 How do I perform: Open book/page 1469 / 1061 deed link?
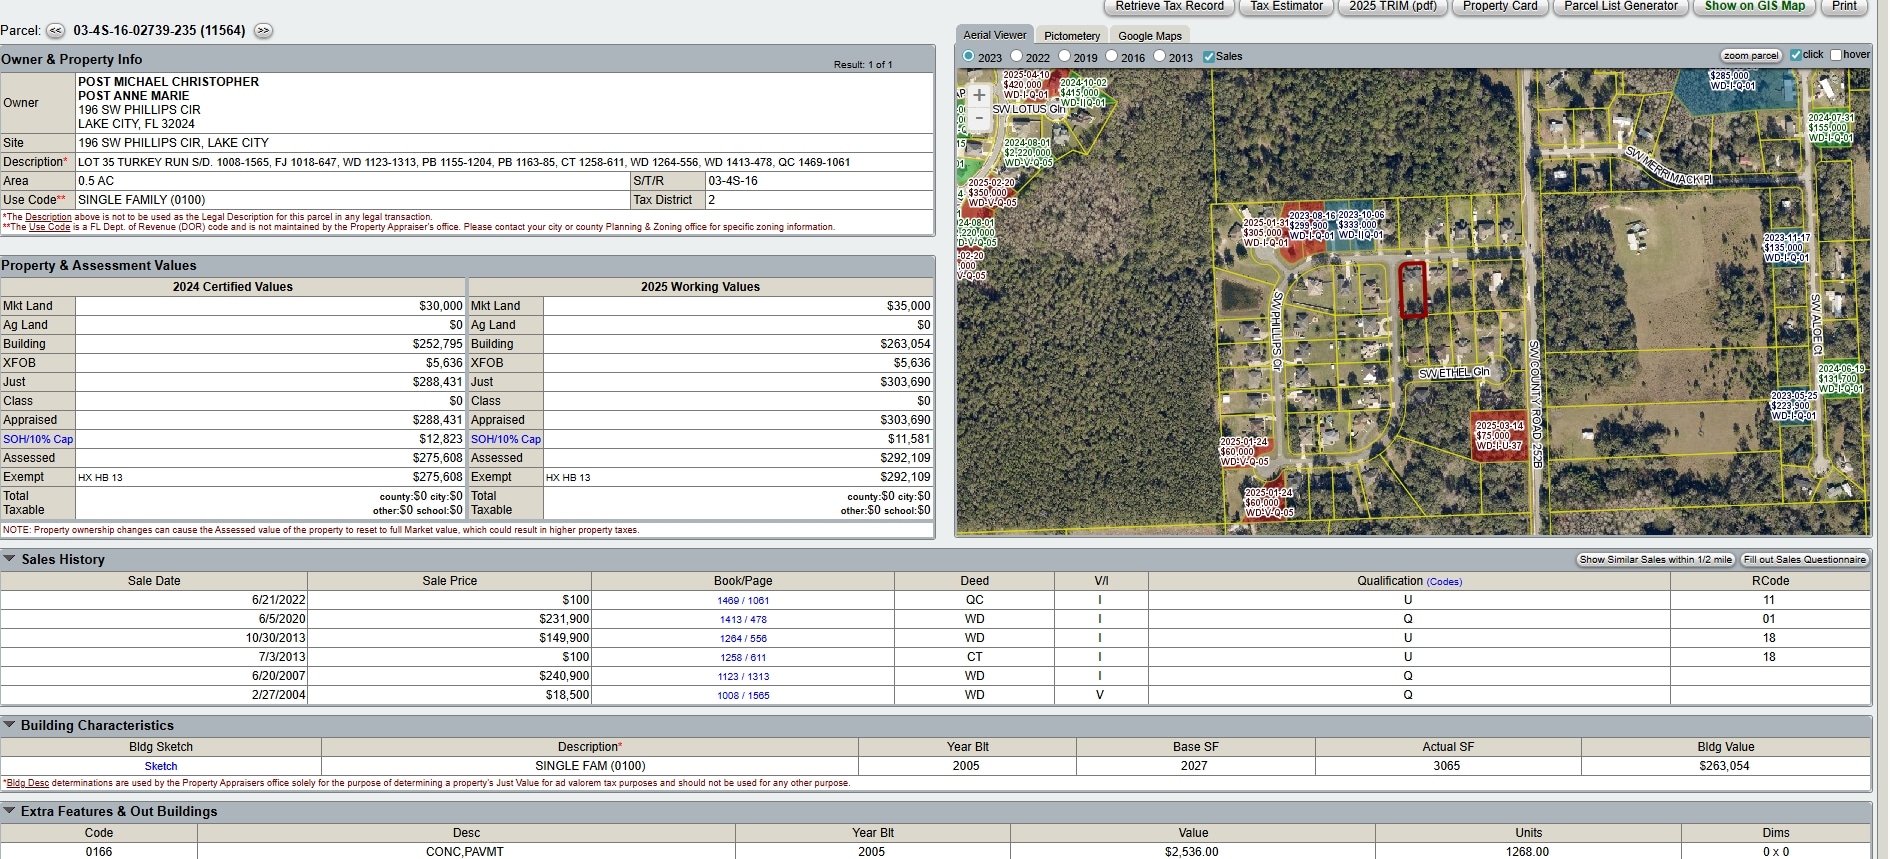743,601
